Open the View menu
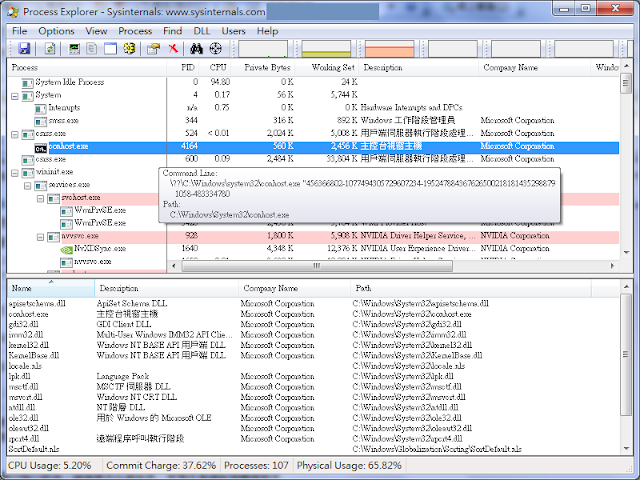 96,31
